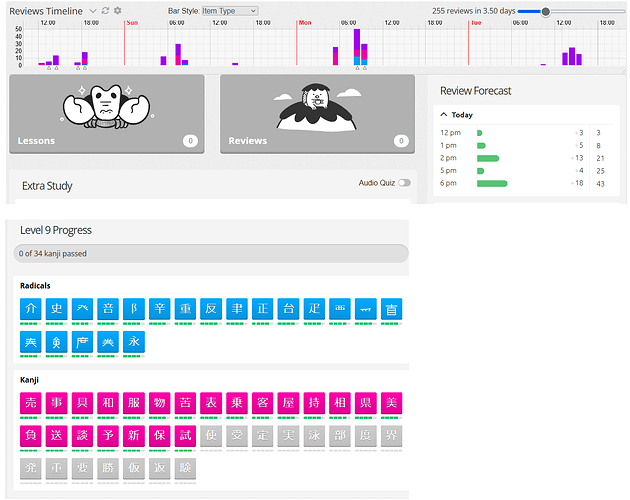Viewport: 630px width, 500px height.
Task: Open the 美 kanji tile
Action: click(391, 403)
